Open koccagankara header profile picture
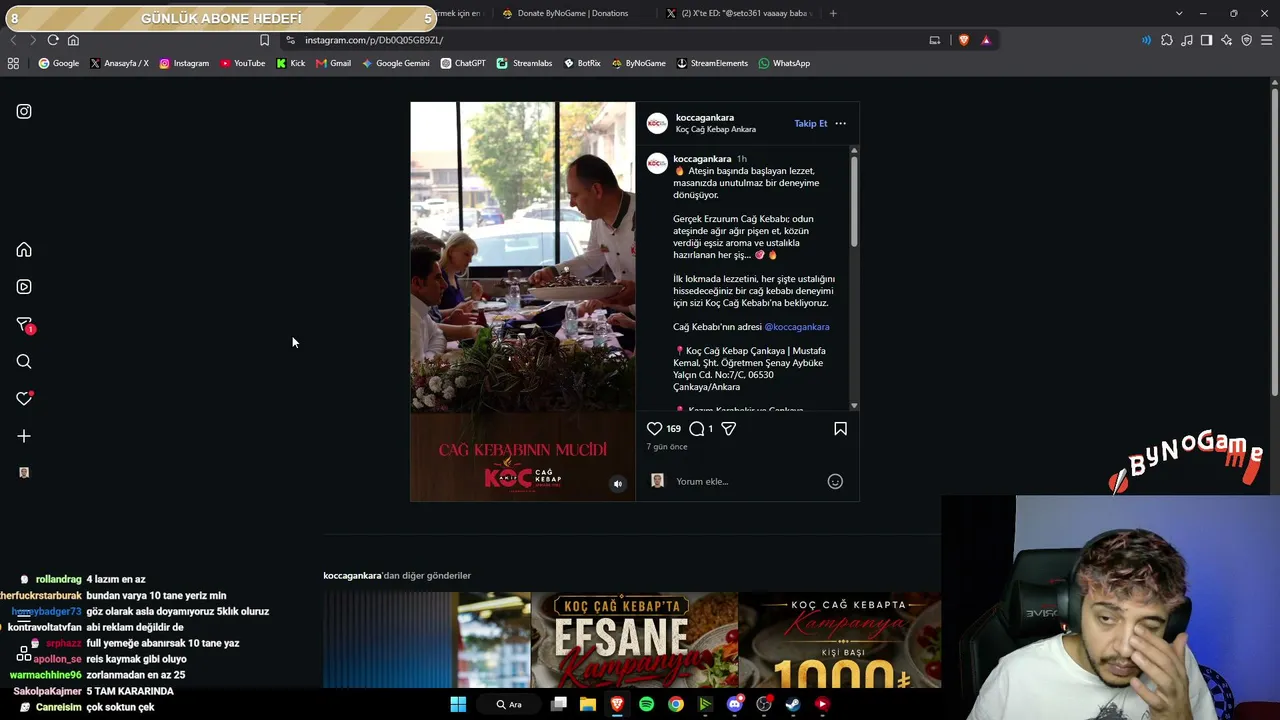The width and height of the screenshot is (1280, 720). 657,123
